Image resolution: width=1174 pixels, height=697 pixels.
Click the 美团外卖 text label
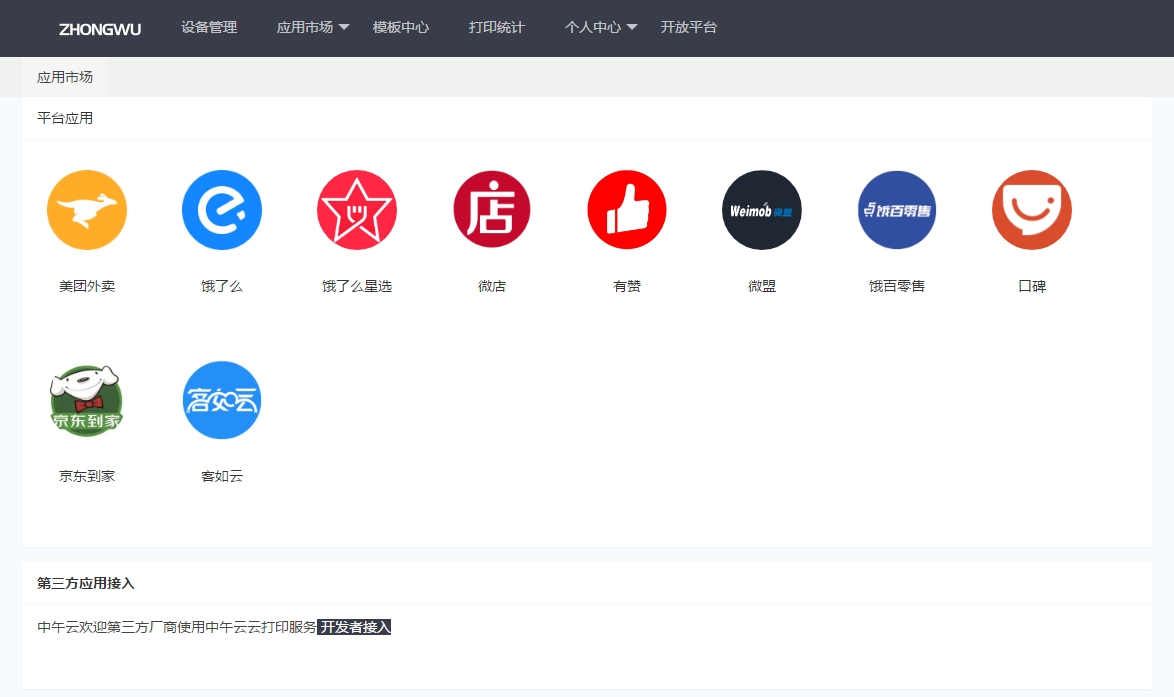point(87,286)
